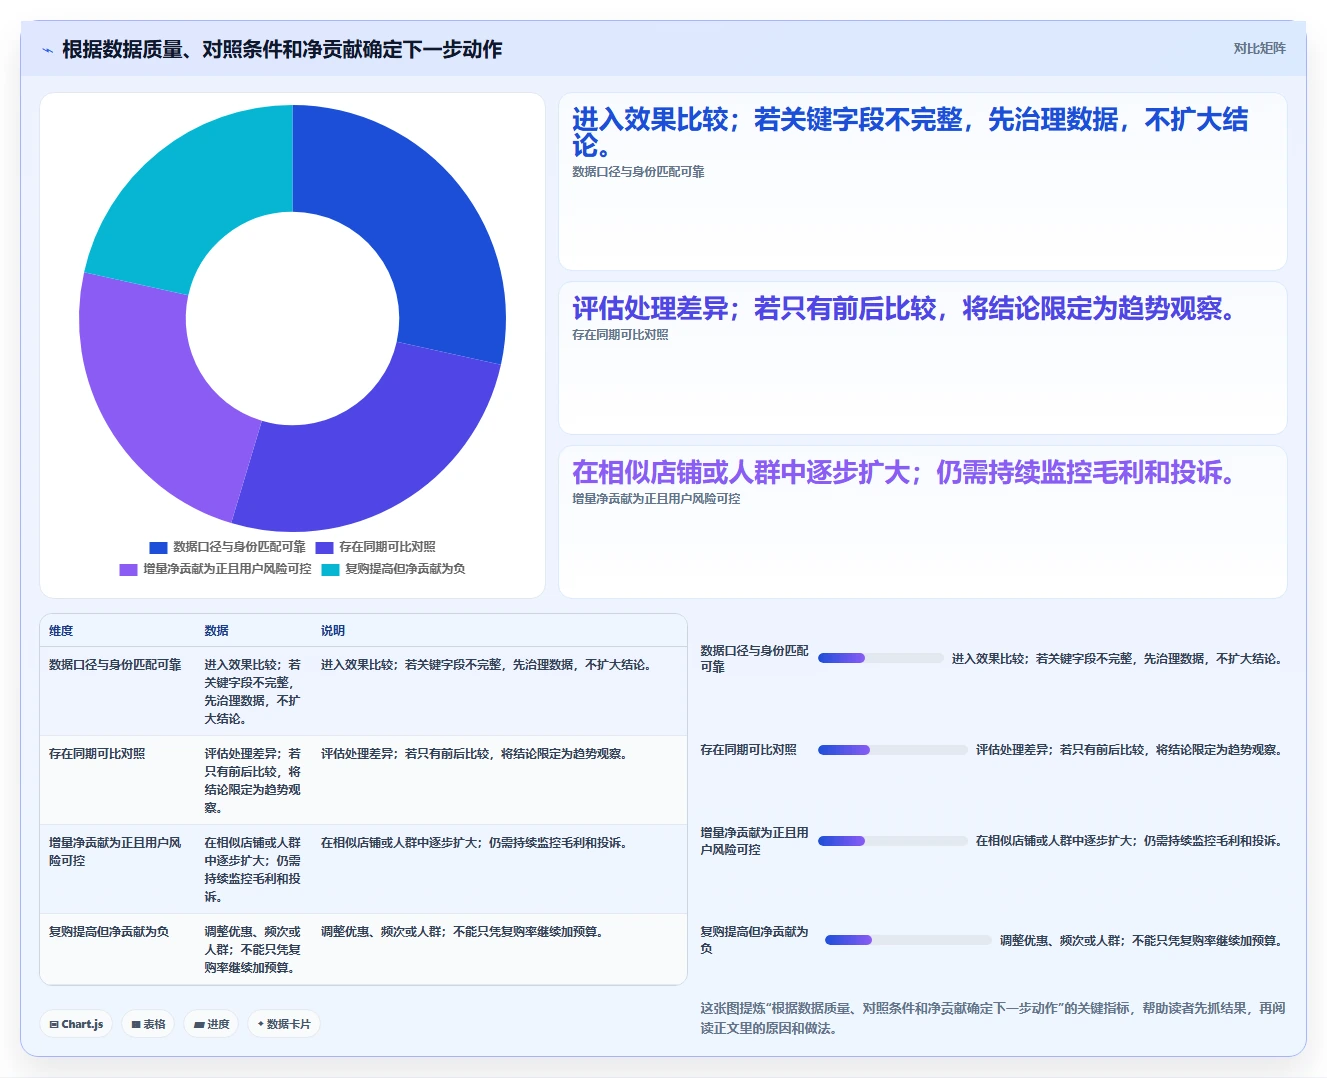Open the card headed 评估处理差异
The image size is (1327, 1078).
[x=922, y=358]
